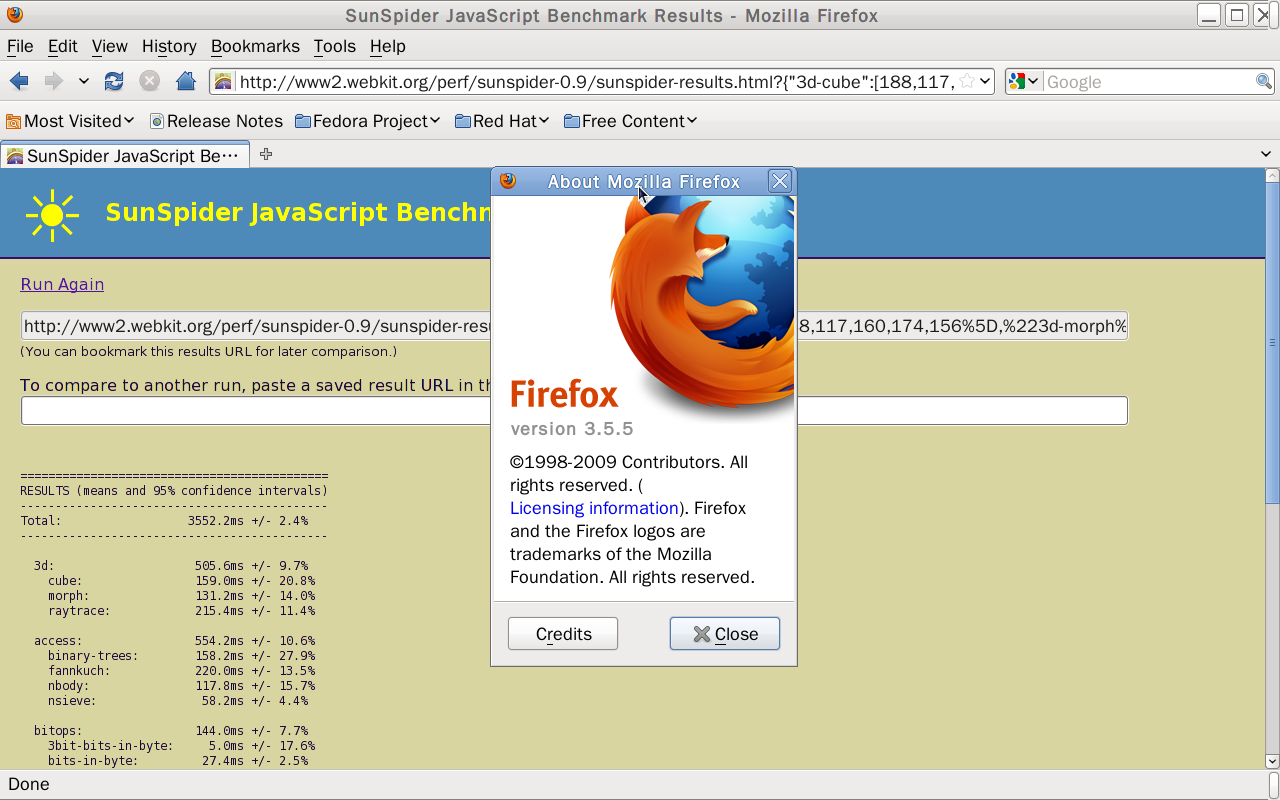
Task: Click the 'nbody:' result row
Action: [x=181, y=685]
